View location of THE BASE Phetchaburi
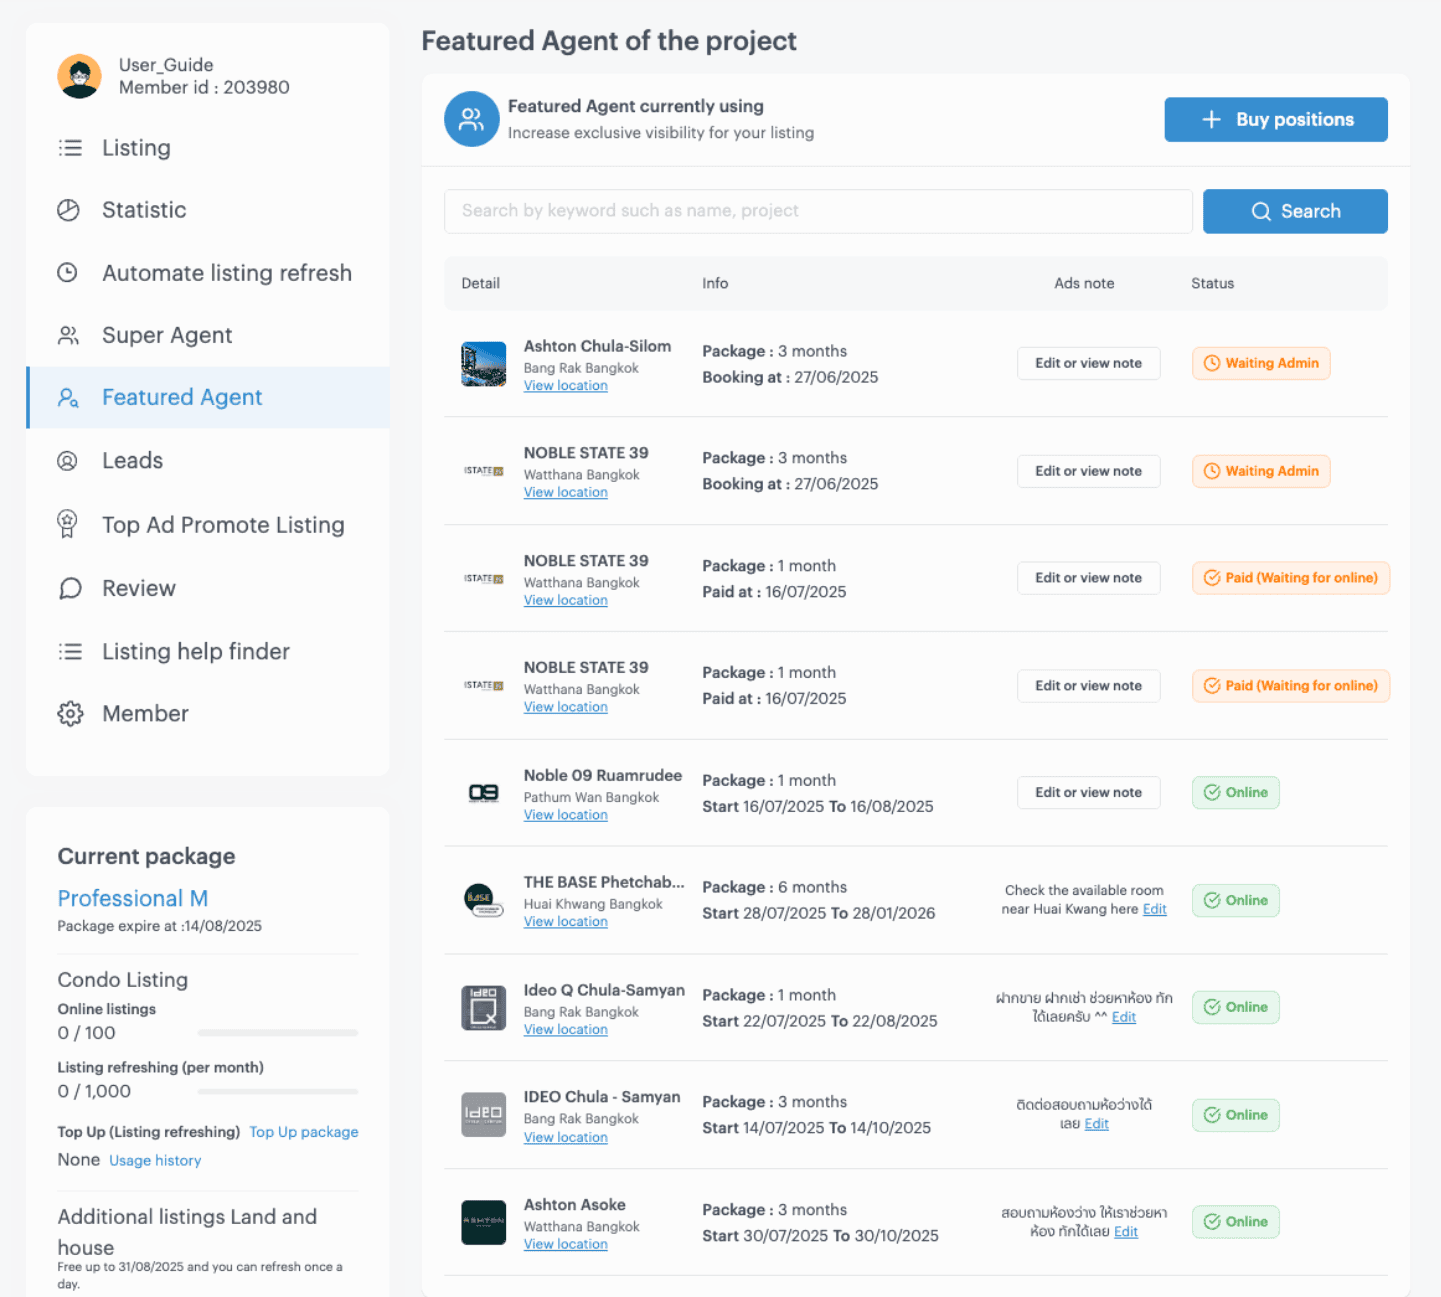The height and width of the screenshot is (1297, 1441). click(x=565, y=922)
